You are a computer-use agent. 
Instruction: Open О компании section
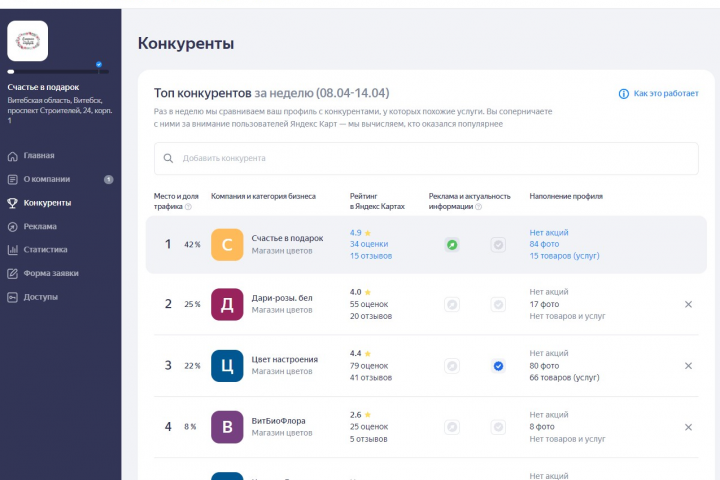click(47, 179)
